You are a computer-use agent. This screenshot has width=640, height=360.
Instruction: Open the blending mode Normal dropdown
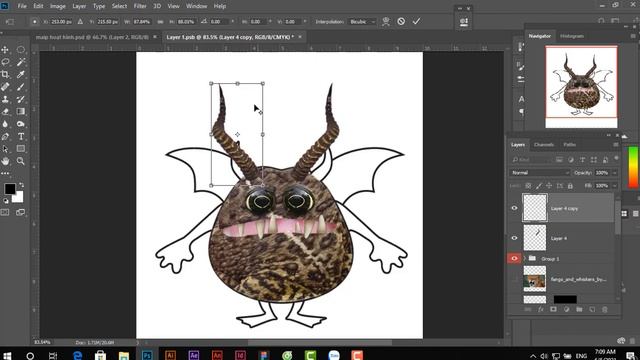pyautogui.click(x=539, y=173)
